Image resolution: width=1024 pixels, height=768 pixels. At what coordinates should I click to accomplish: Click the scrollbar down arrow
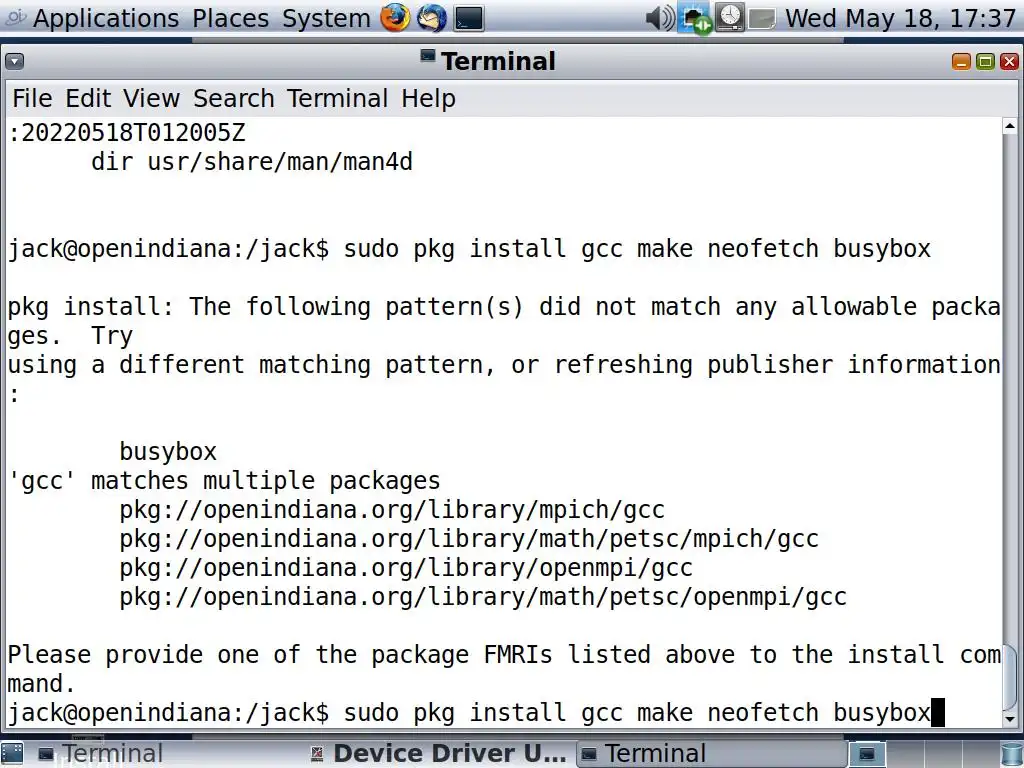(x=1010, y=719)
